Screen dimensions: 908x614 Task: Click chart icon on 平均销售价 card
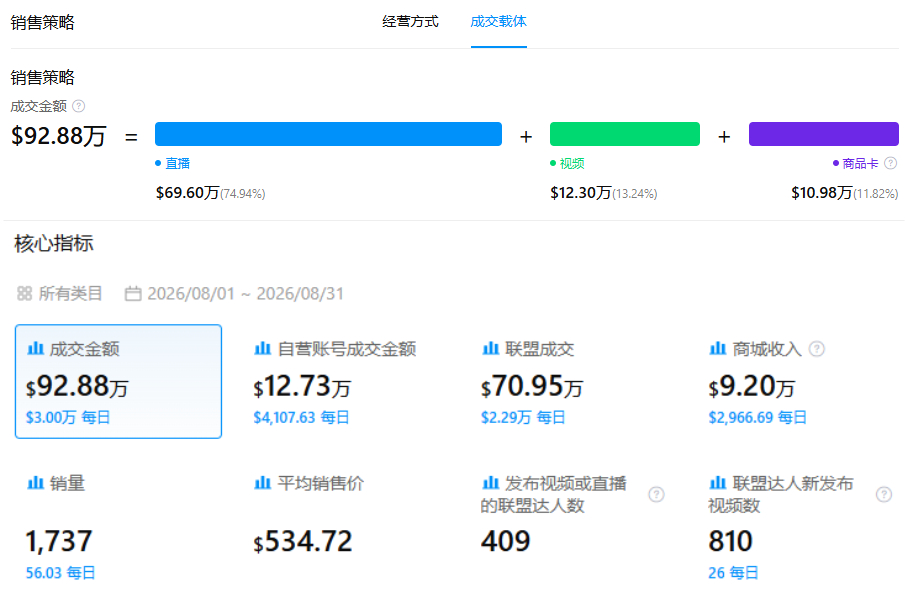pos(262,482)
